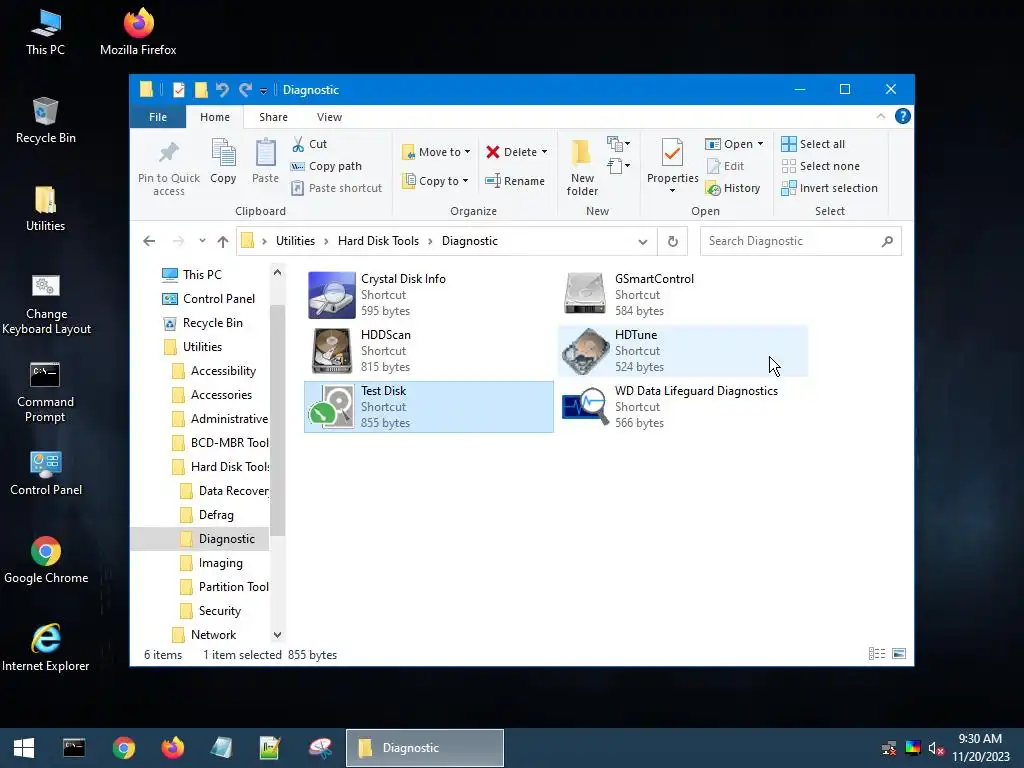Expand the Open button dropdown arrow
This screenshot has height=768, width=1024.
point(760,144)
